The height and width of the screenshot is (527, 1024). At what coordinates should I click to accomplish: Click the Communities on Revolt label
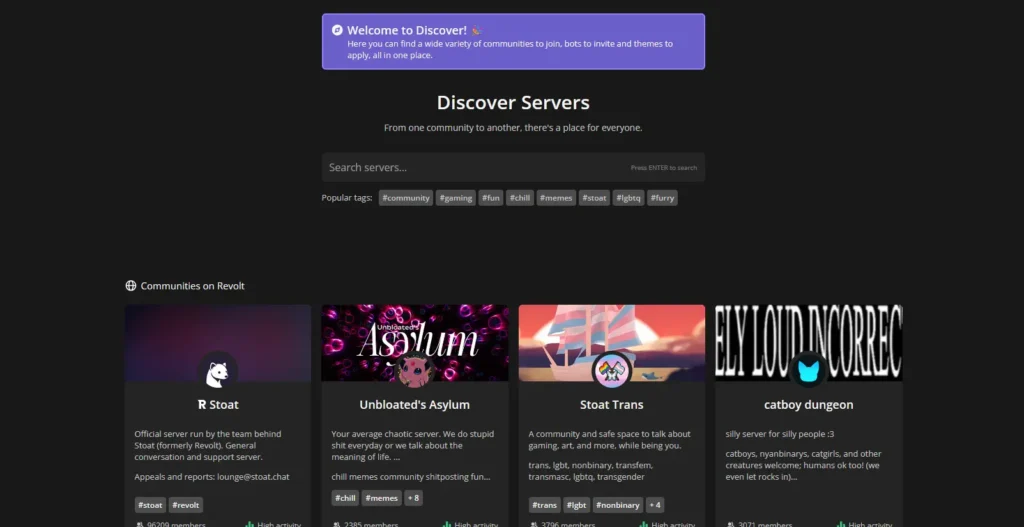[193, 285]
